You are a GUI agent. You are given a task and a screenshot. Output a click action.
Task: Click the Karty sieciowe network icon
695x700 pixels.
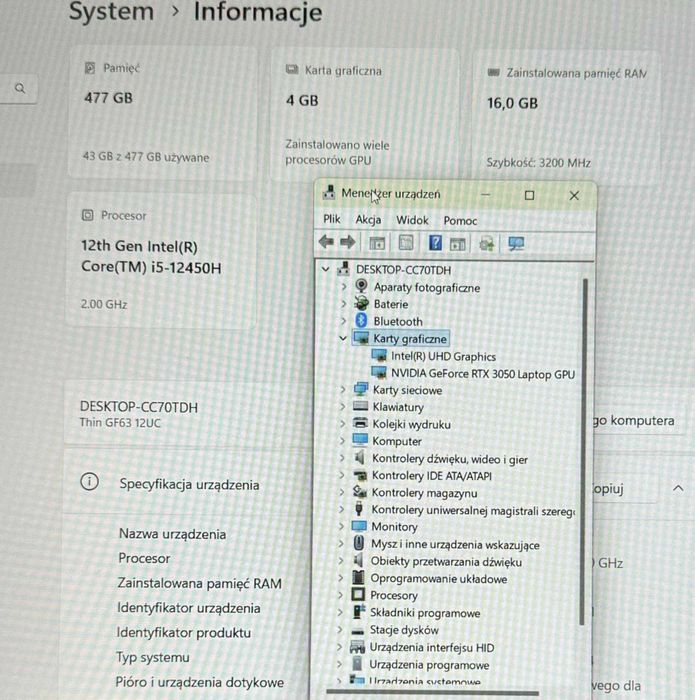coord(361,389)
